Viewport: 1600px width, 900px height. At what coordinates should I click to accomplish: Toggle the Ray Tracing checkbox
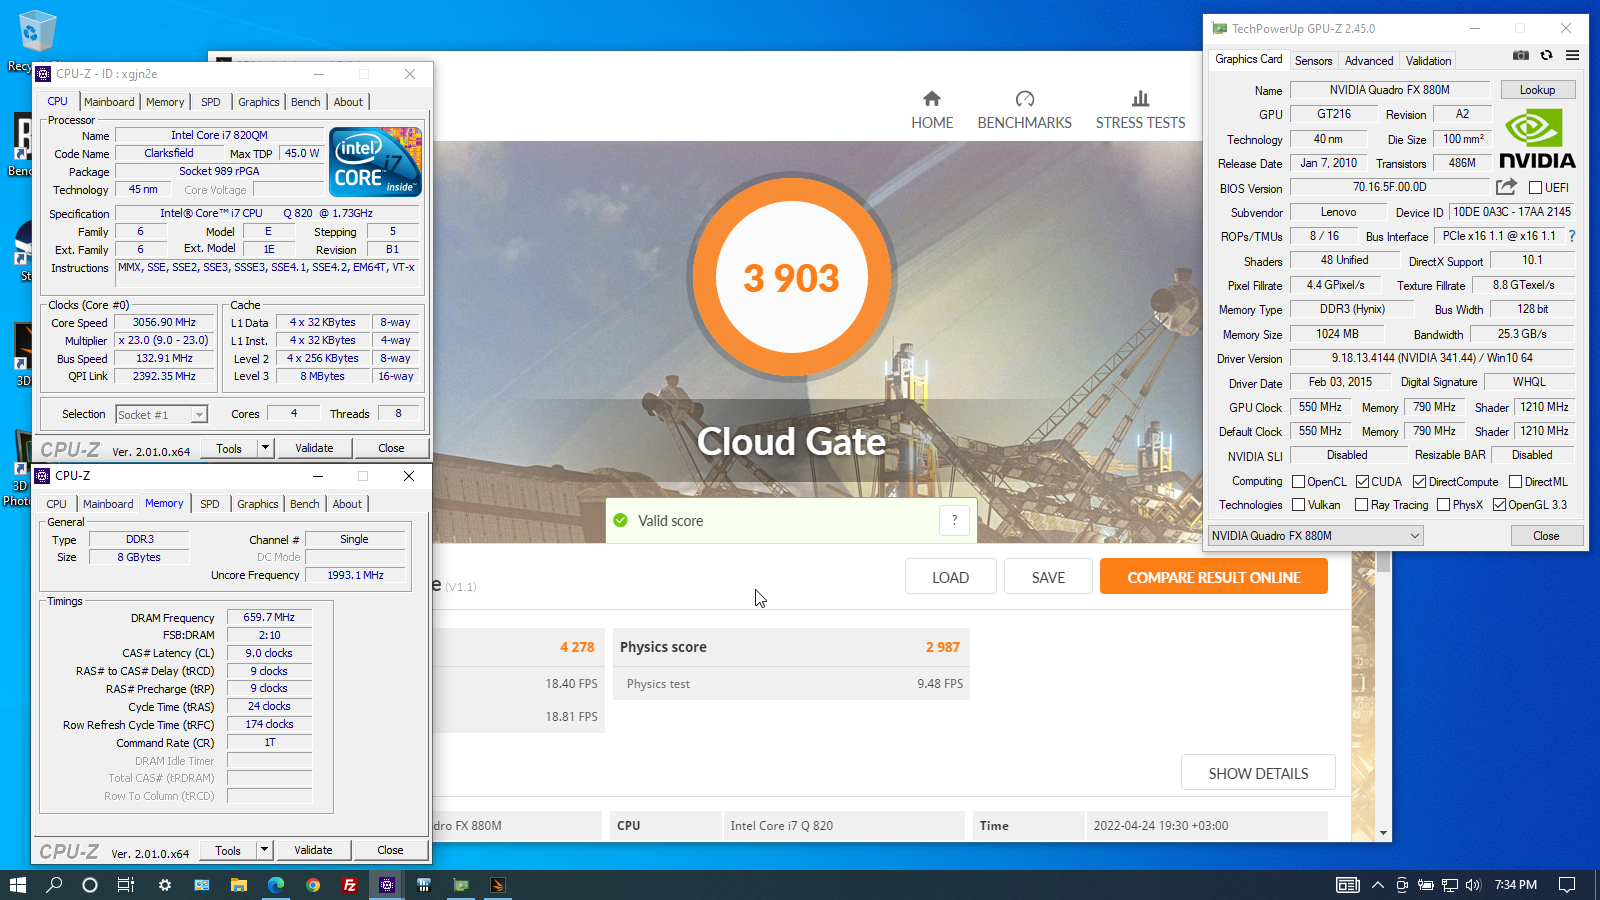point(1361,505)
